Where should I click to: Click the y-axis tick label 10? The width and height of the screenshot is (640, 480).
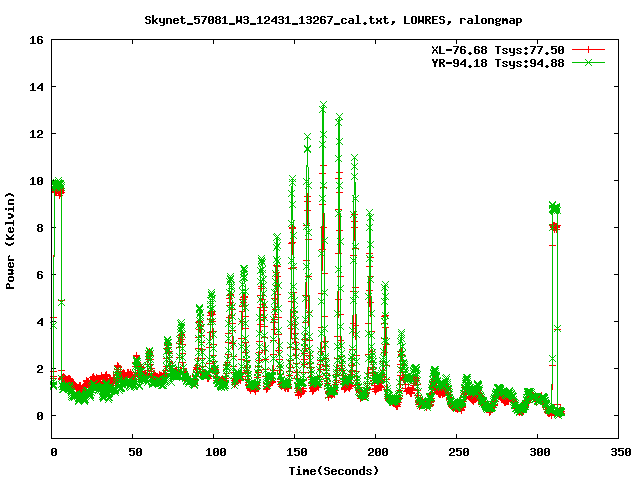[36, 181]
